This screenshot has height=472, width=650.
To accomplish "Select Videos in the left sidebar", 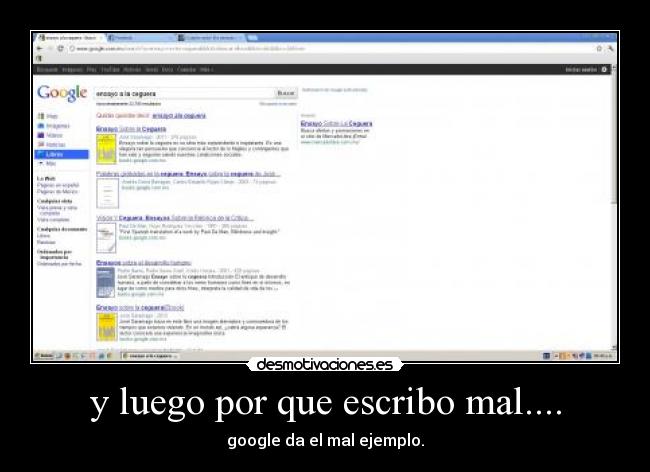I will (x=50, y=136).
